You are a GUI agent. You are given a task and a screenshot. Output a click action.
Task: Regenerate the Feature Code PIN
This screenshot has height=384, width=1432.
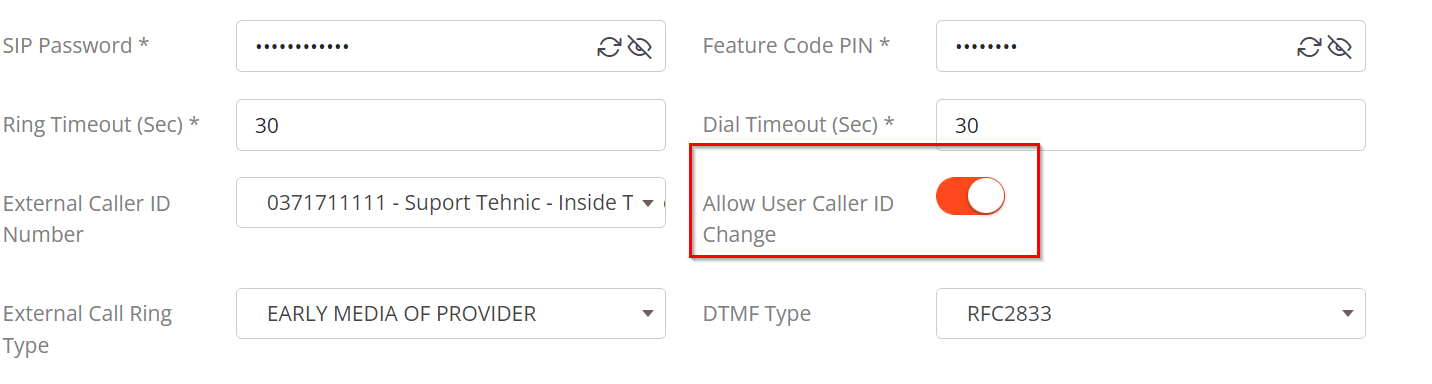click(x=1309, y=46)
